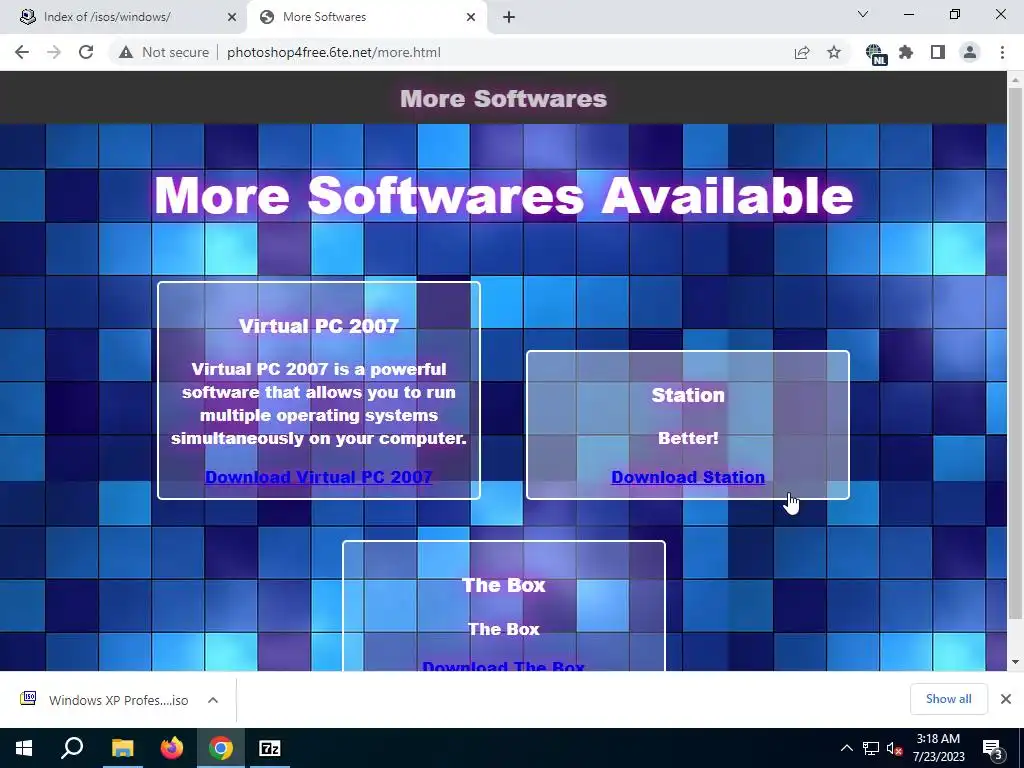
Task: Follow the Download The Box link
Action: pyautogui.click(x=504, y=665)
